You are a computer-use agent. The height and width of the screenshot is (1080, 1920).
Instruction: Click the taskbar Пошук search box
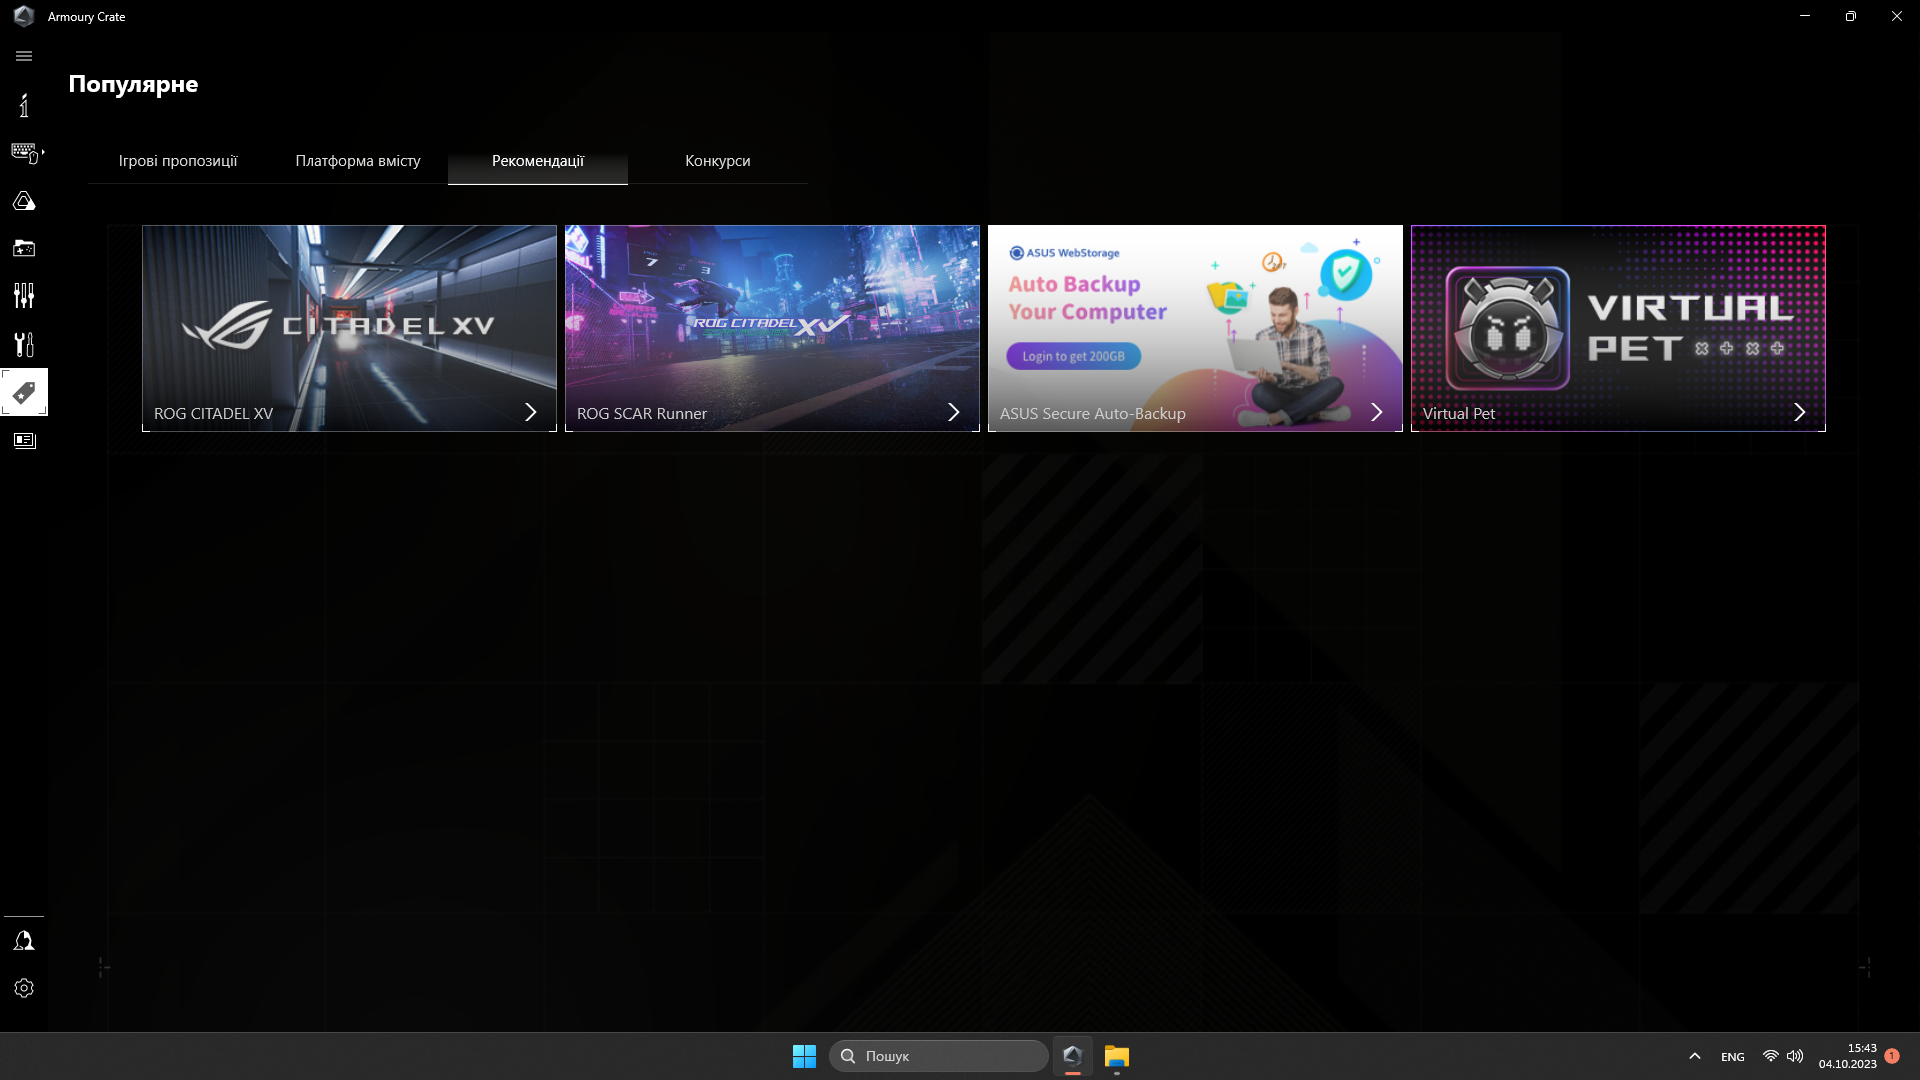pos(939,1056)
